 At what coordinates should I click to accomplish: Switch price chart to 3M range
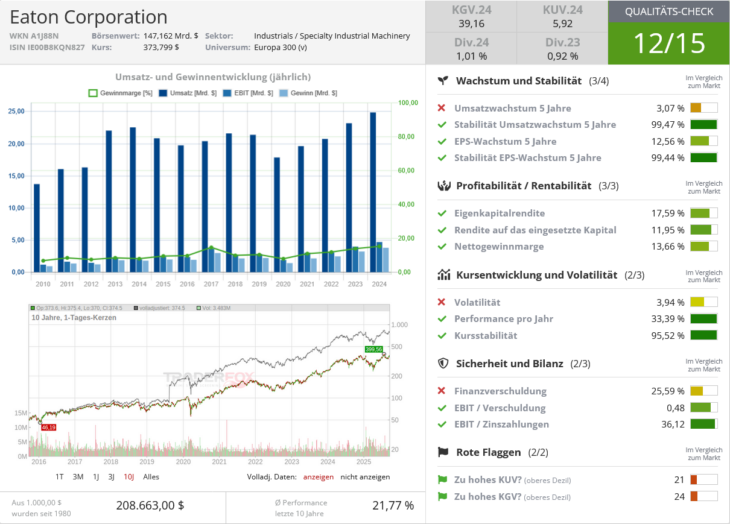click(x=78, y=477)
